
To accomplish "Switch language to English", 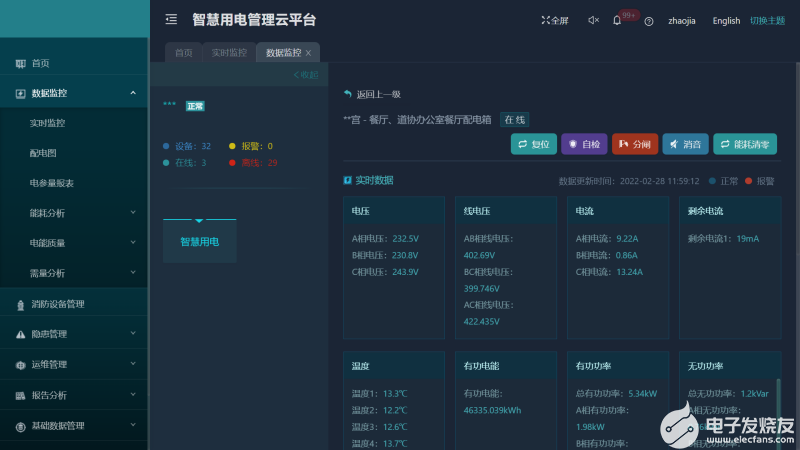I will pos(726,21).
